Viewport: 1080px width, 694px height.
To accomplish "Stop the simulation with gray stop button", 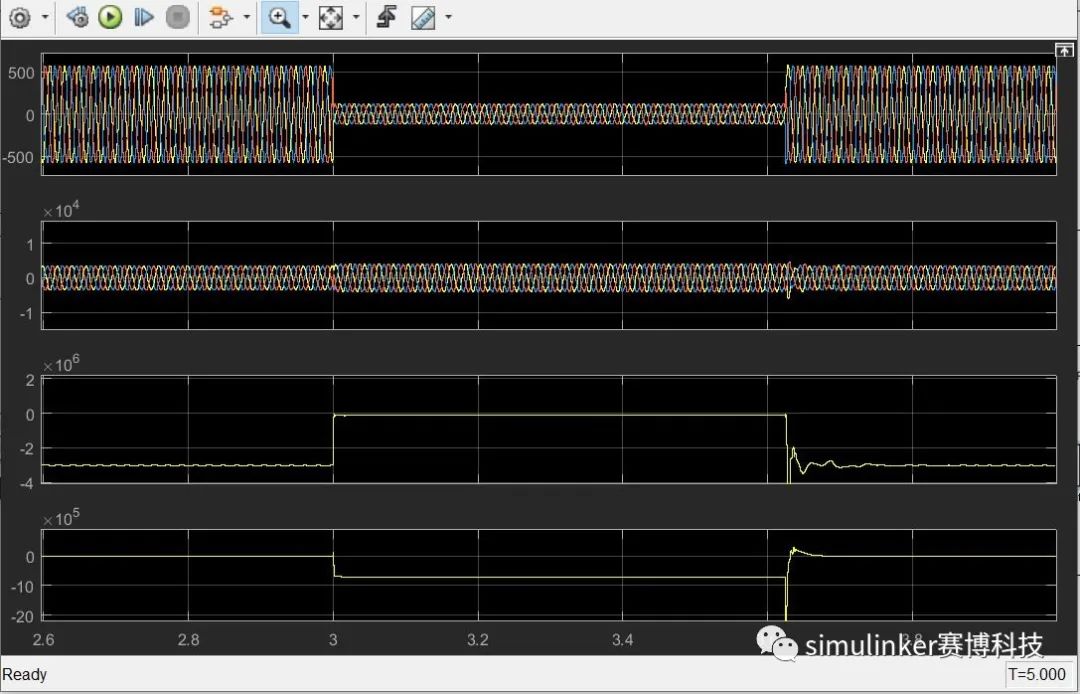I will point(178,17).
